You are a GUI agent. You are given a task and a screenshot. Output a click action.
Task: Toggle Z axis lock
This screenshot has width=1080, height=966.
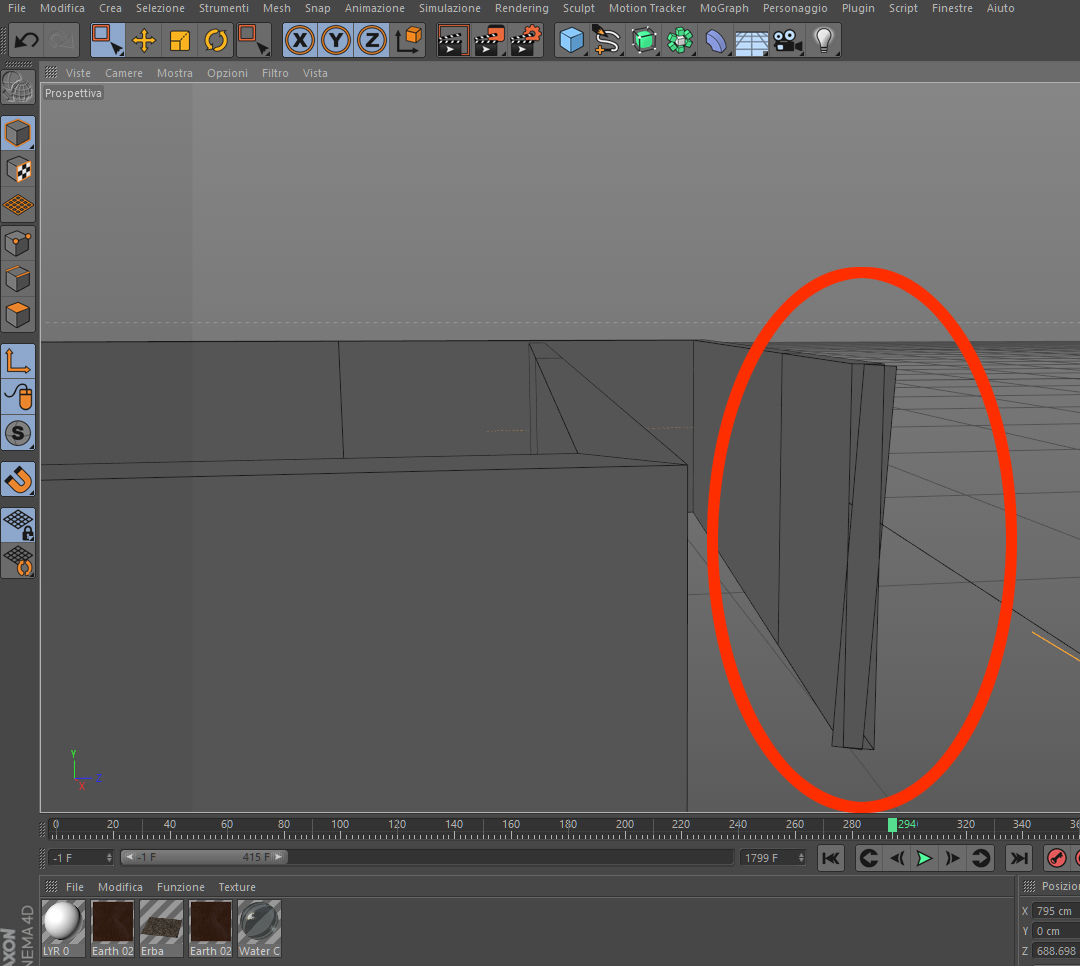[372, 40]
